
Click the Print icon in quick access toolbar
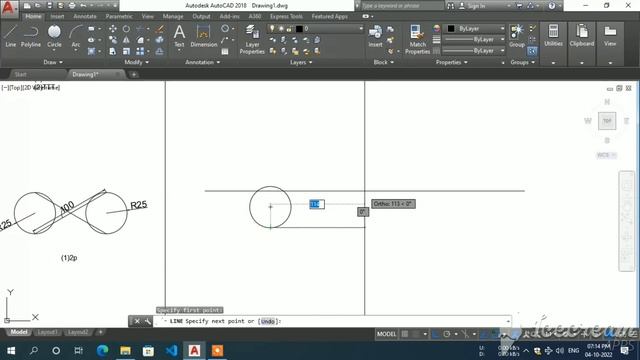tap(72, 6)
